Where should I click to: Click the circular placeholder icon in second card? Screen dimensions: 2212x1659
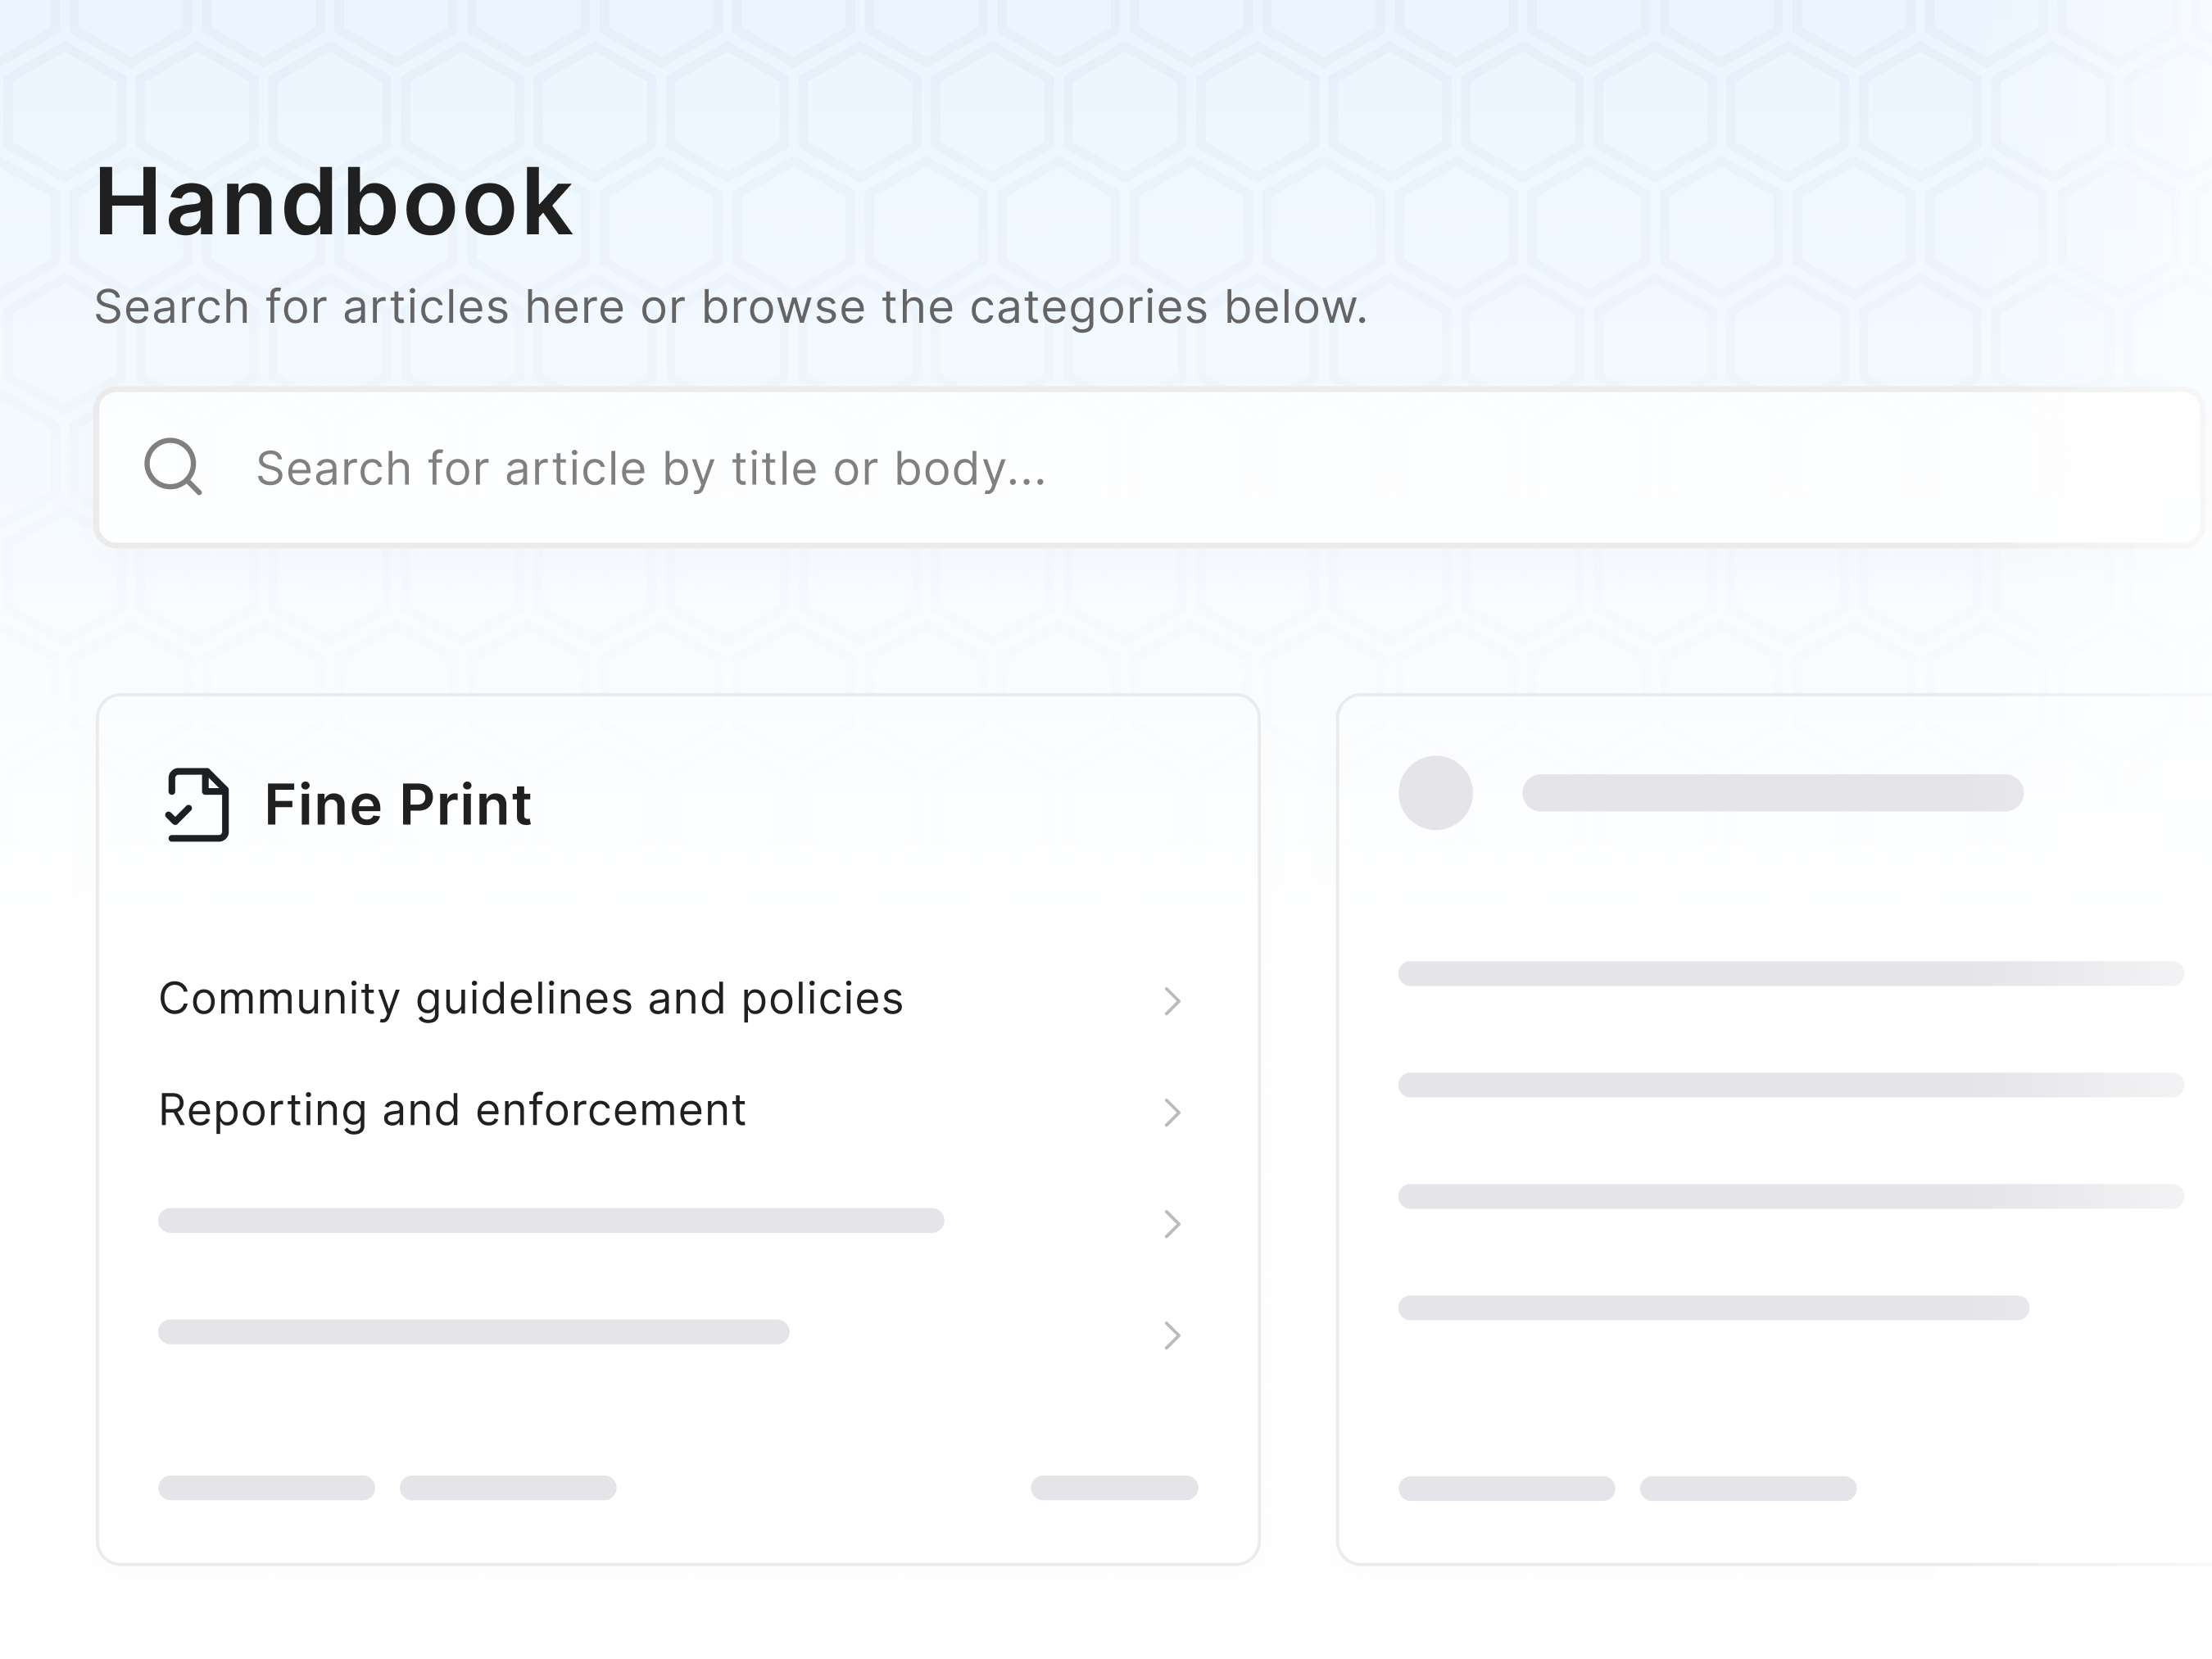(x=1435, y=793)
